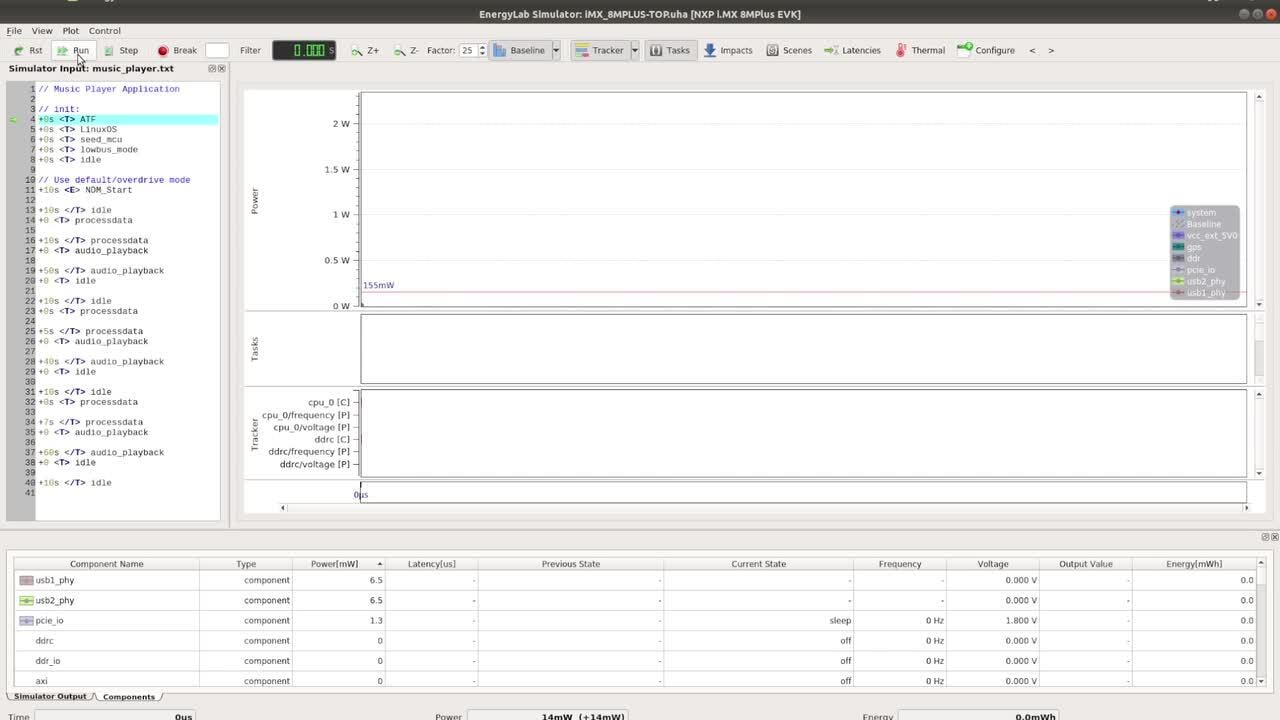The height and width of the screenshot is (720, 1280).
Task: Click the Filter input field
Action: [217, 50]
